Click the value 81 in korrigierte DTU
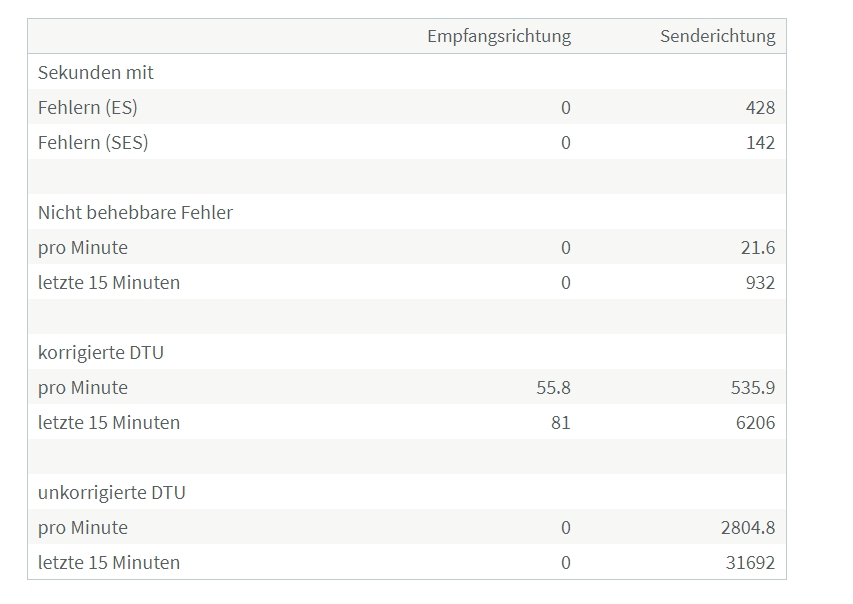 click(561, 422)
